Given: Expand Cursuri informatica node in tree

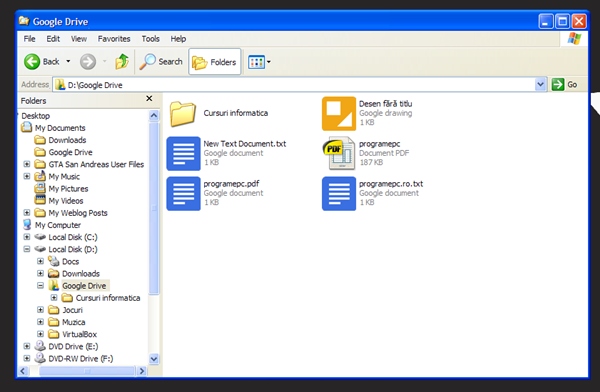Looking at the screenshot, I should pos(54,298).
